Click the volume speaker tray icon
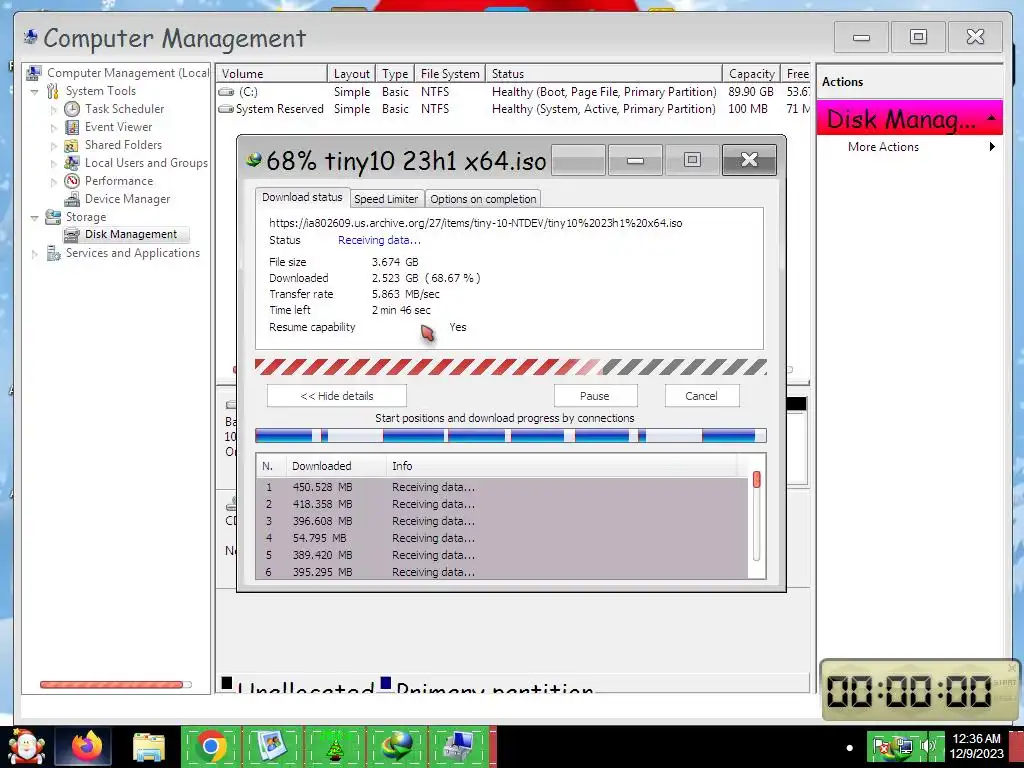The image size is (1024, 768). point(927,746)
